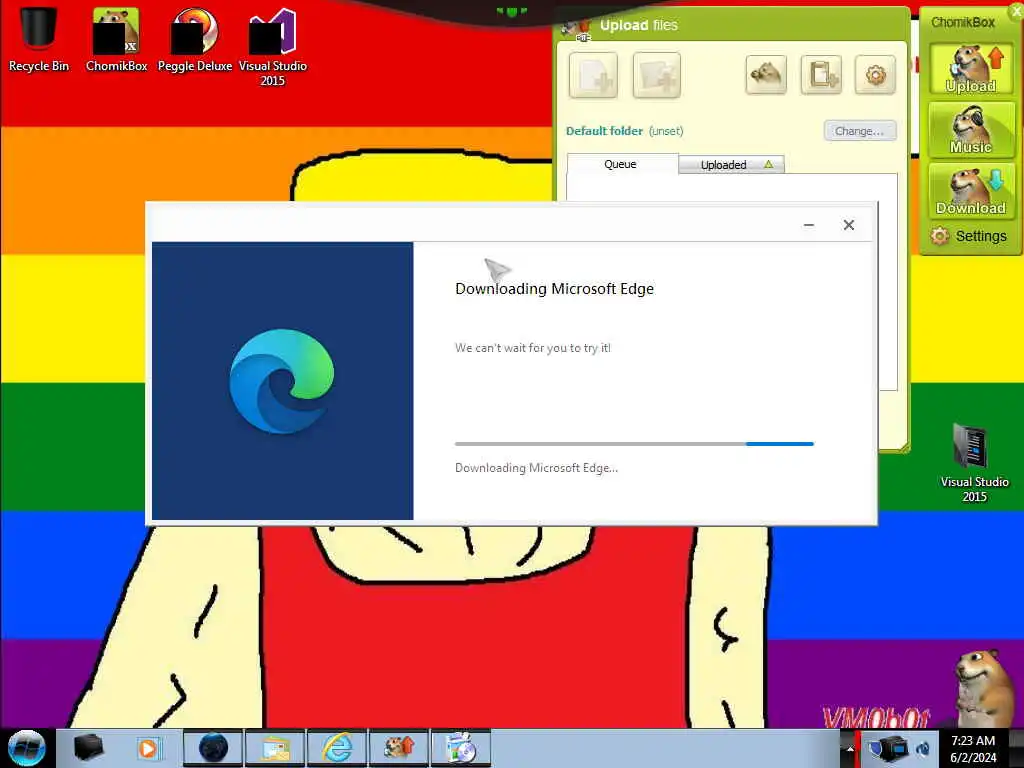Open Download in the ChomikBox sidebar

pos(971,191)
